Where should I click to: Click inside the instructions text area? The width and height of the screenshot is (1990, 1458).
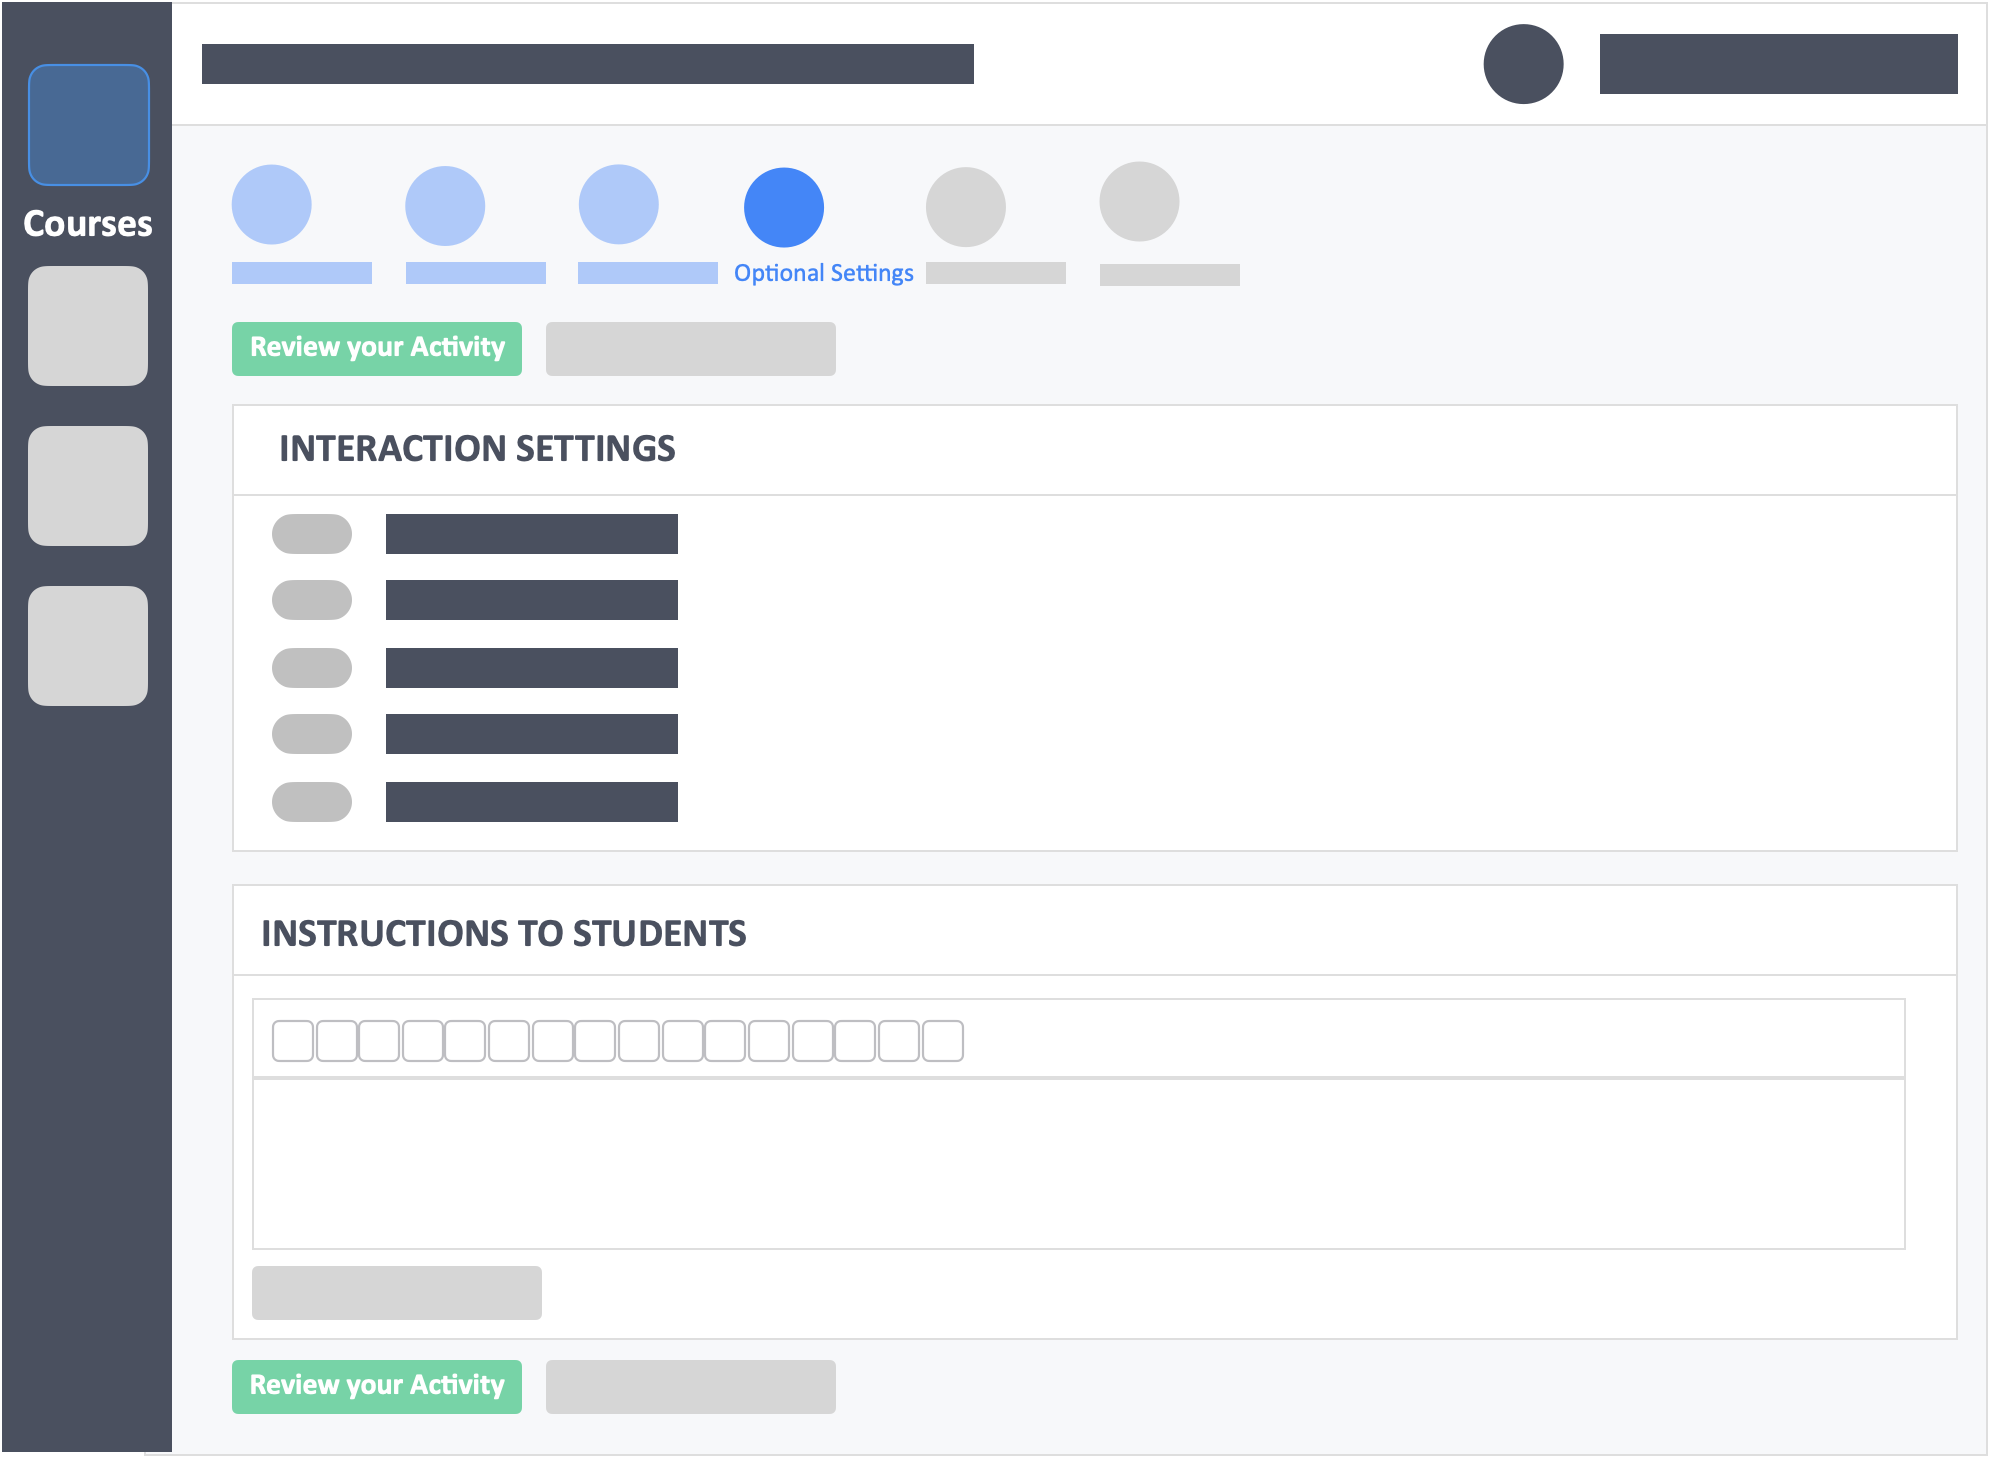1079,1164
